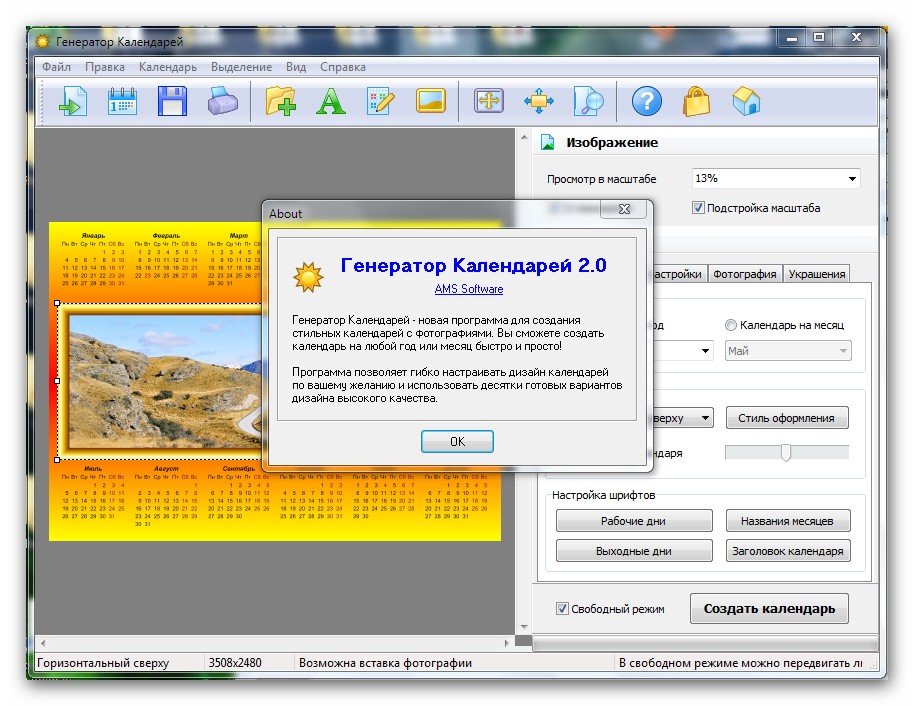Click the magnifier preview icon
Image resolution: width=914 pixels, height=706 pixels.
[588, 101]
